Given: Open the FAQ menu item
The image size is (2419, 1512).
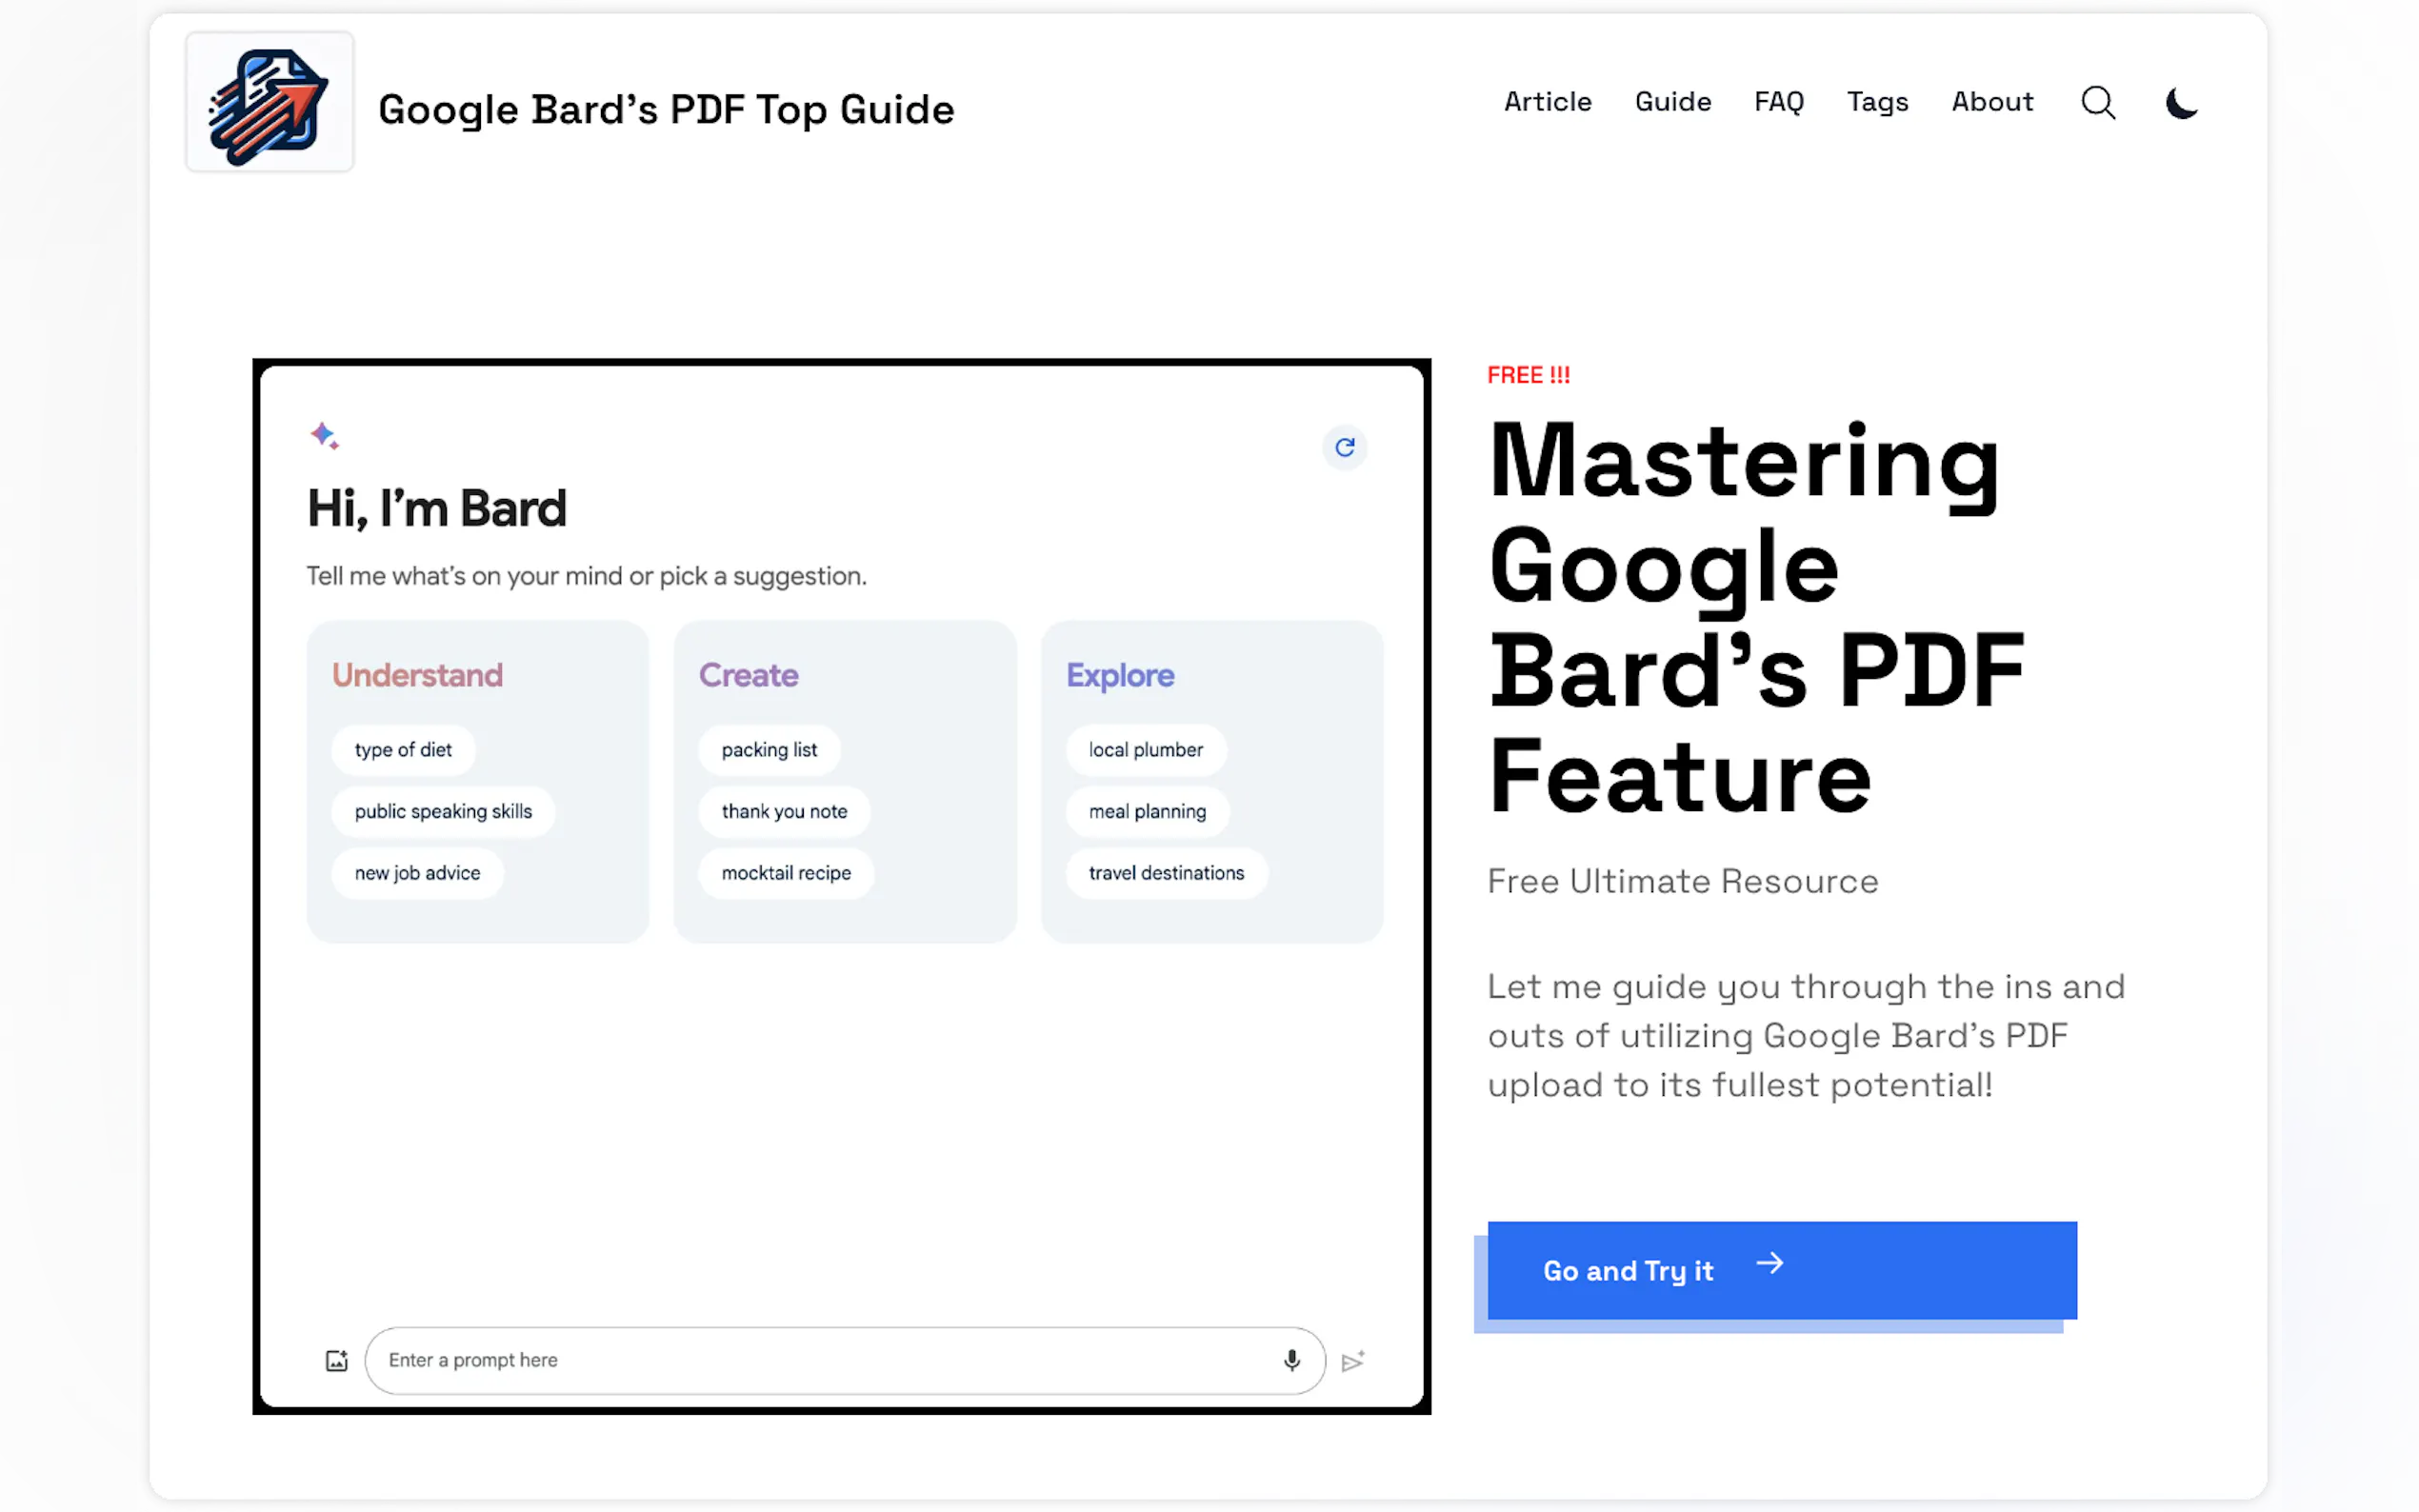Looking at the screenshot, I should 1778,102.
